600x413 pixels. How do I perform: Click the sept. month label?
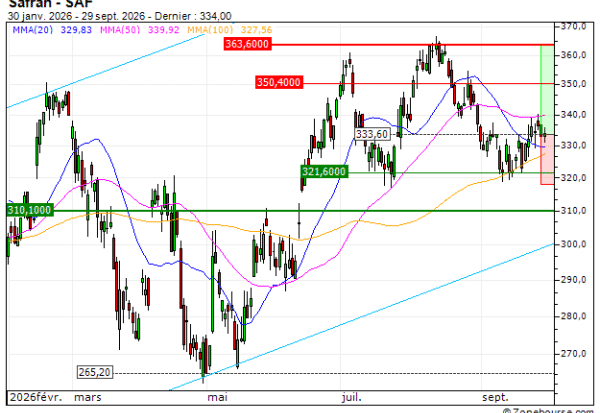tap(495, 397)
